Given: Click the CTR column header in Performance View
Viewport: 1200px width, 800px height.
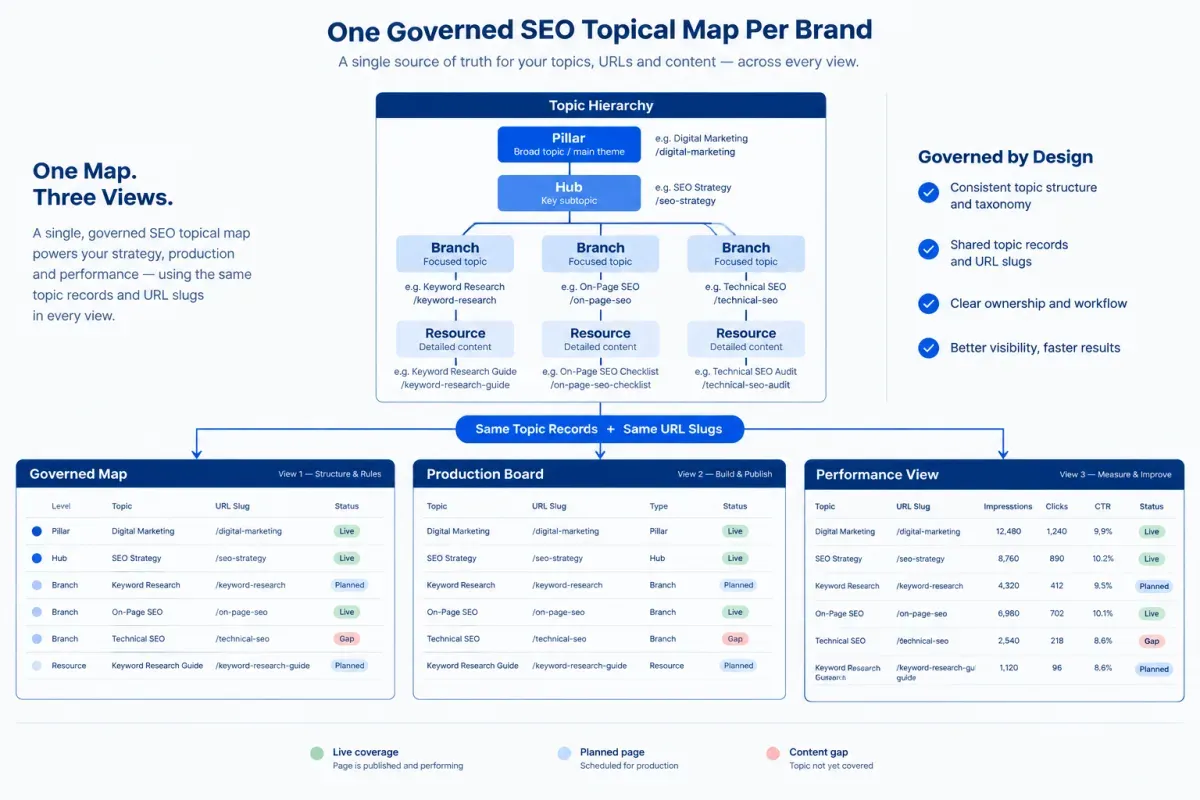Looking at the screenshot, I should pyautogui.click(x=1103, y=507).
